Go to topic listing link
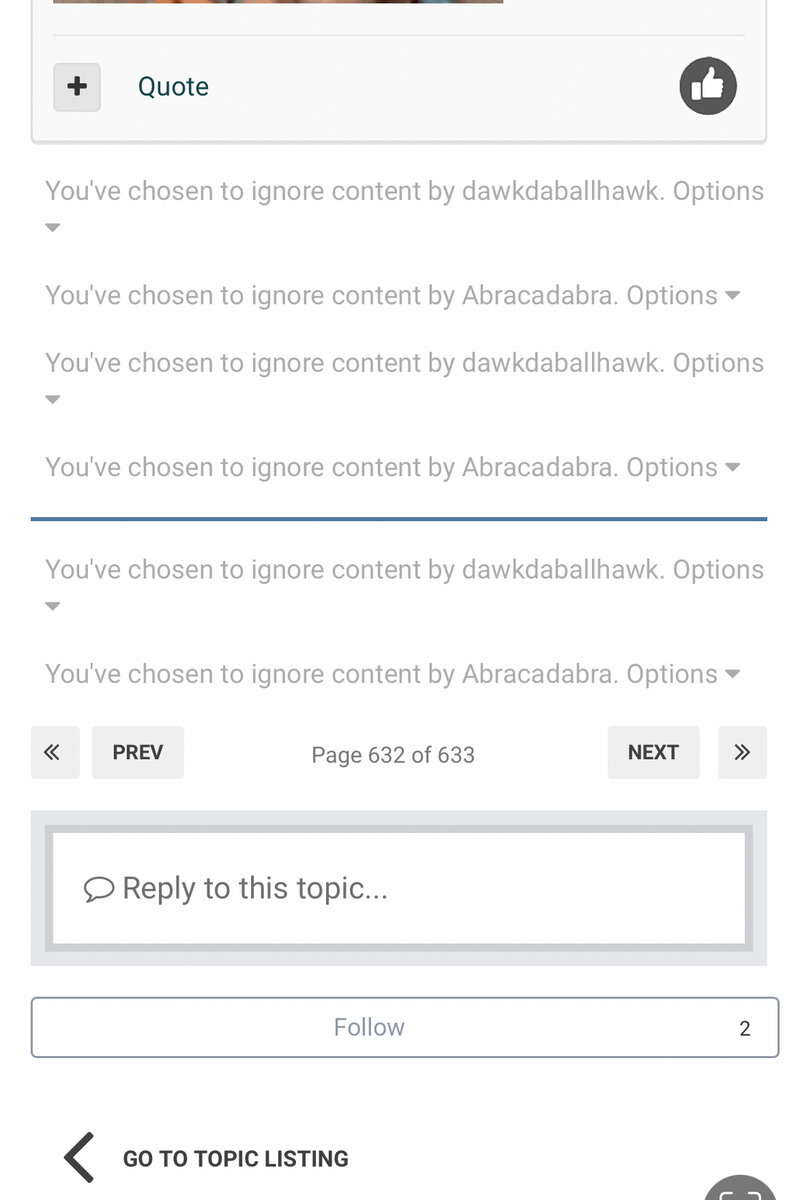The height and width of the screenshot is (1200, 798). pyautogui.click(x=235, y=1159)
